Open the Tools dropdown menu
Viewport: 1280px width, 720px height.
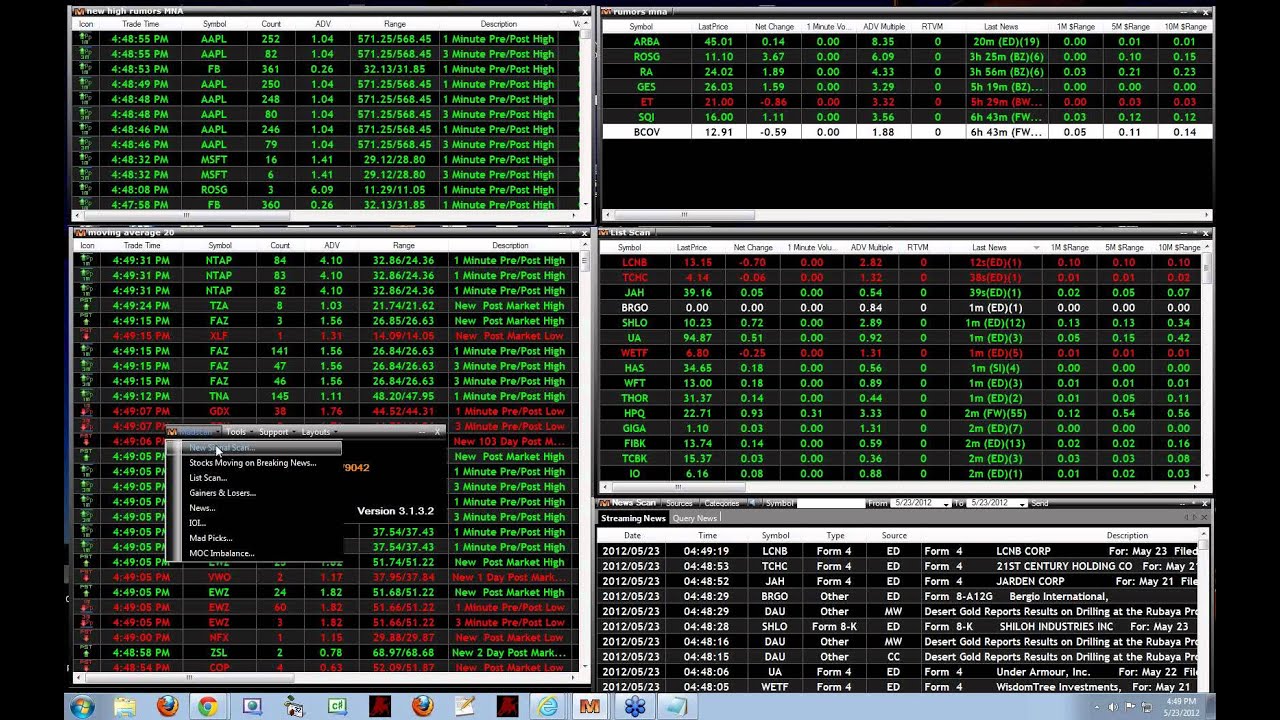pyautogui.click(x=237, y=432)
